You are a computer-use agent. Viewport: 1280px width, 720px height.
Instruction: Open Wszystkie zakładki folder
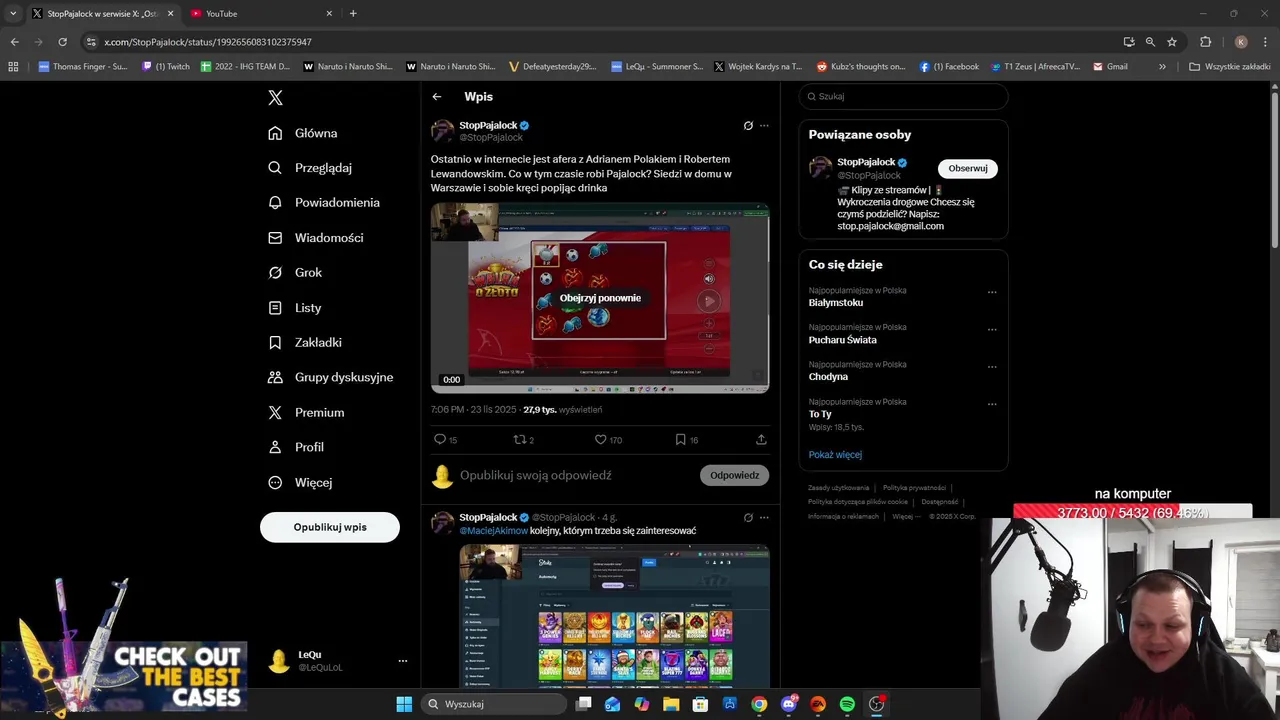[1230, 67]
